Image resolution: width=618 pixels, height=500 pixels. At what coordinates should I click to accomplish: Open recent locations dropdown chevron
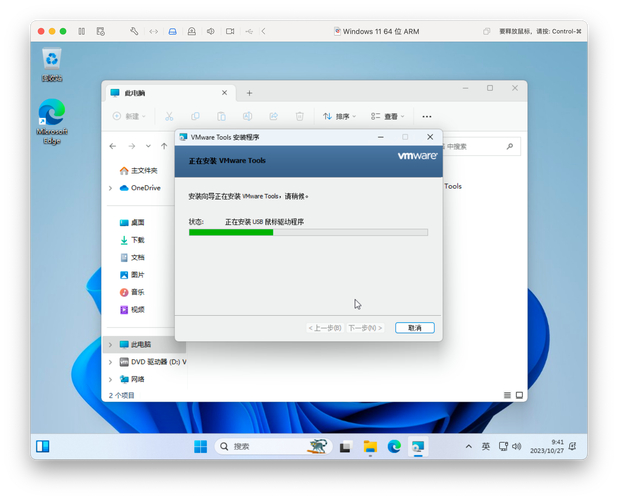pyautogui.click(x=148, y=146)
